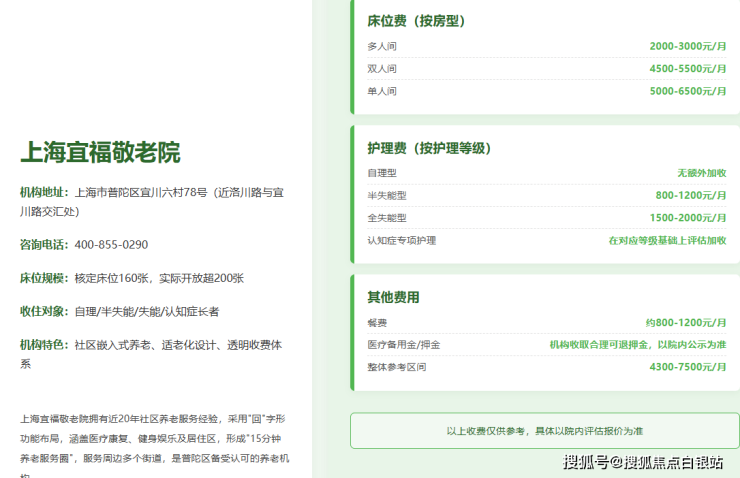Select the 自理型 row label
The height and width of the screenshot is (478, 740).
(382, 173)
